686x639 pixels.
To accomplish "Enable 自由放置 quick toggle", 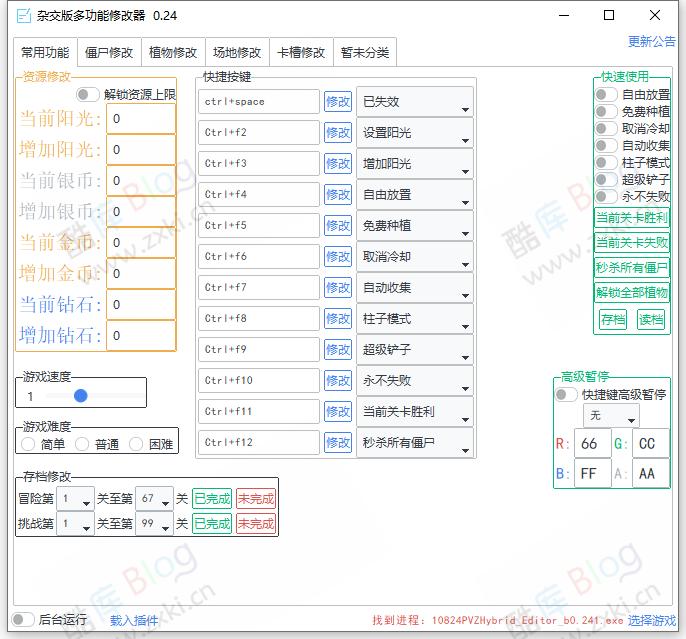I will (606, 94).
